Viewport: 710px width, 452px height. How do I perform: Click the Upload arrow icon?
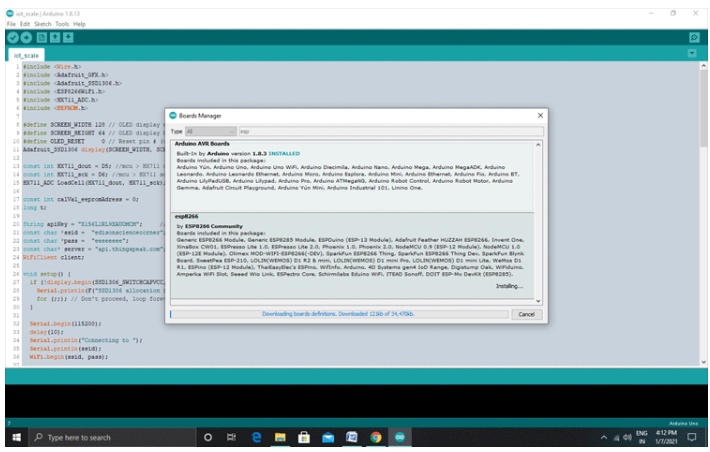pyautogui.click(x=25, y=37)
